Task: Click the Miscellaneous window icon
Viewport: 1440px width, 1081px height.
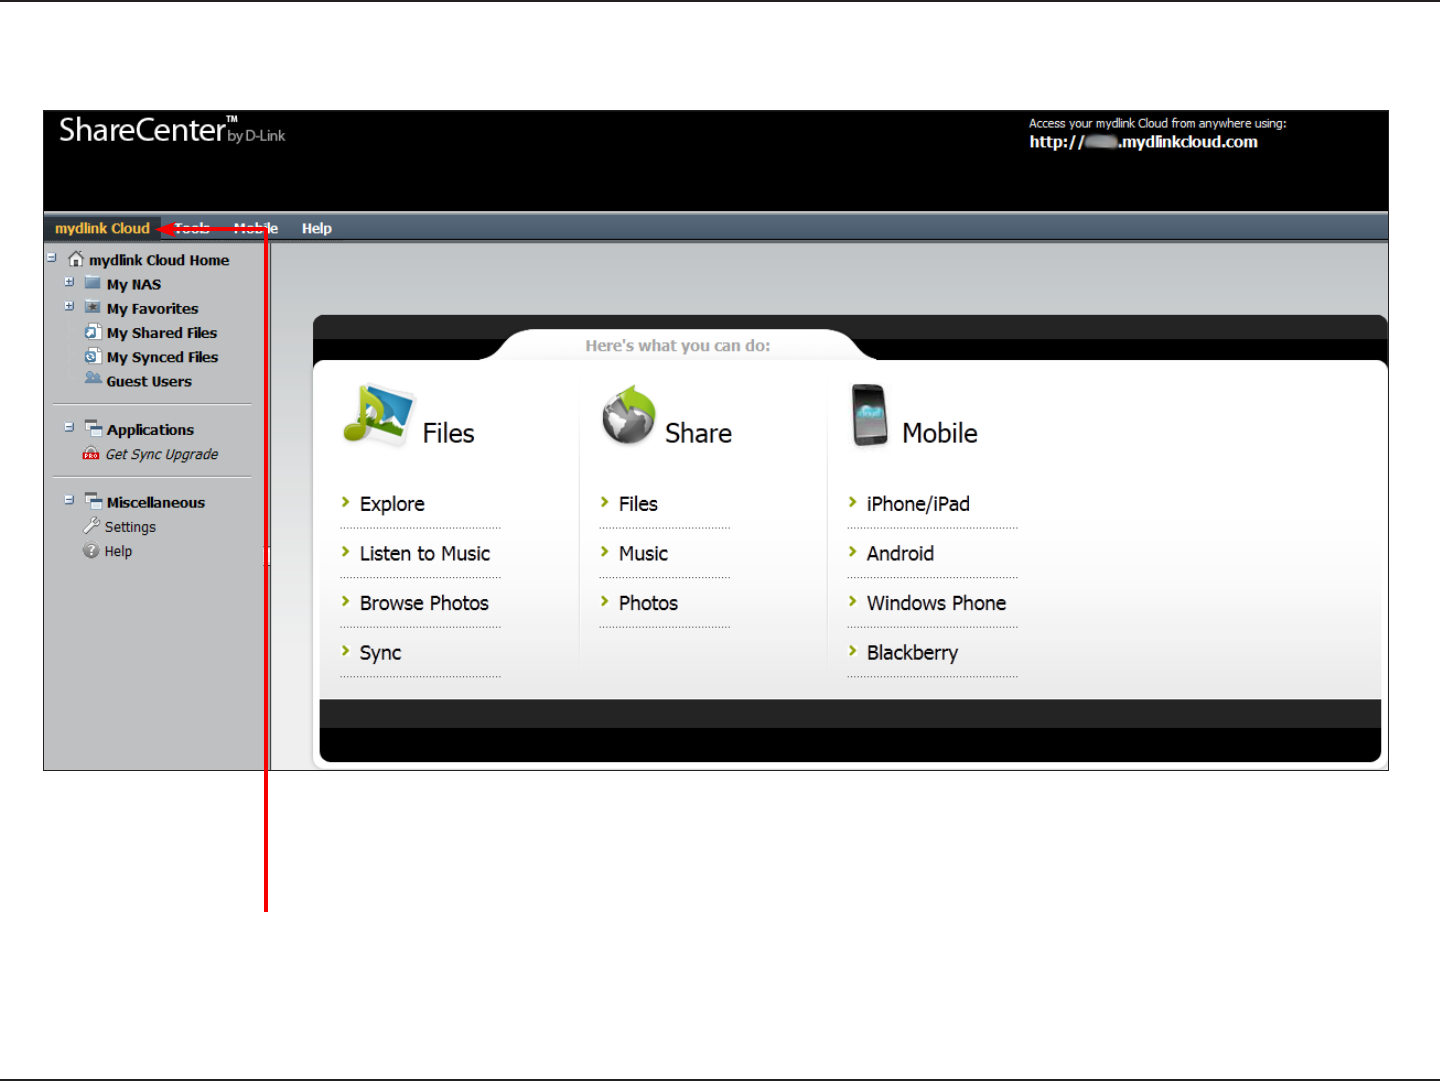Action: coord(94,501)
